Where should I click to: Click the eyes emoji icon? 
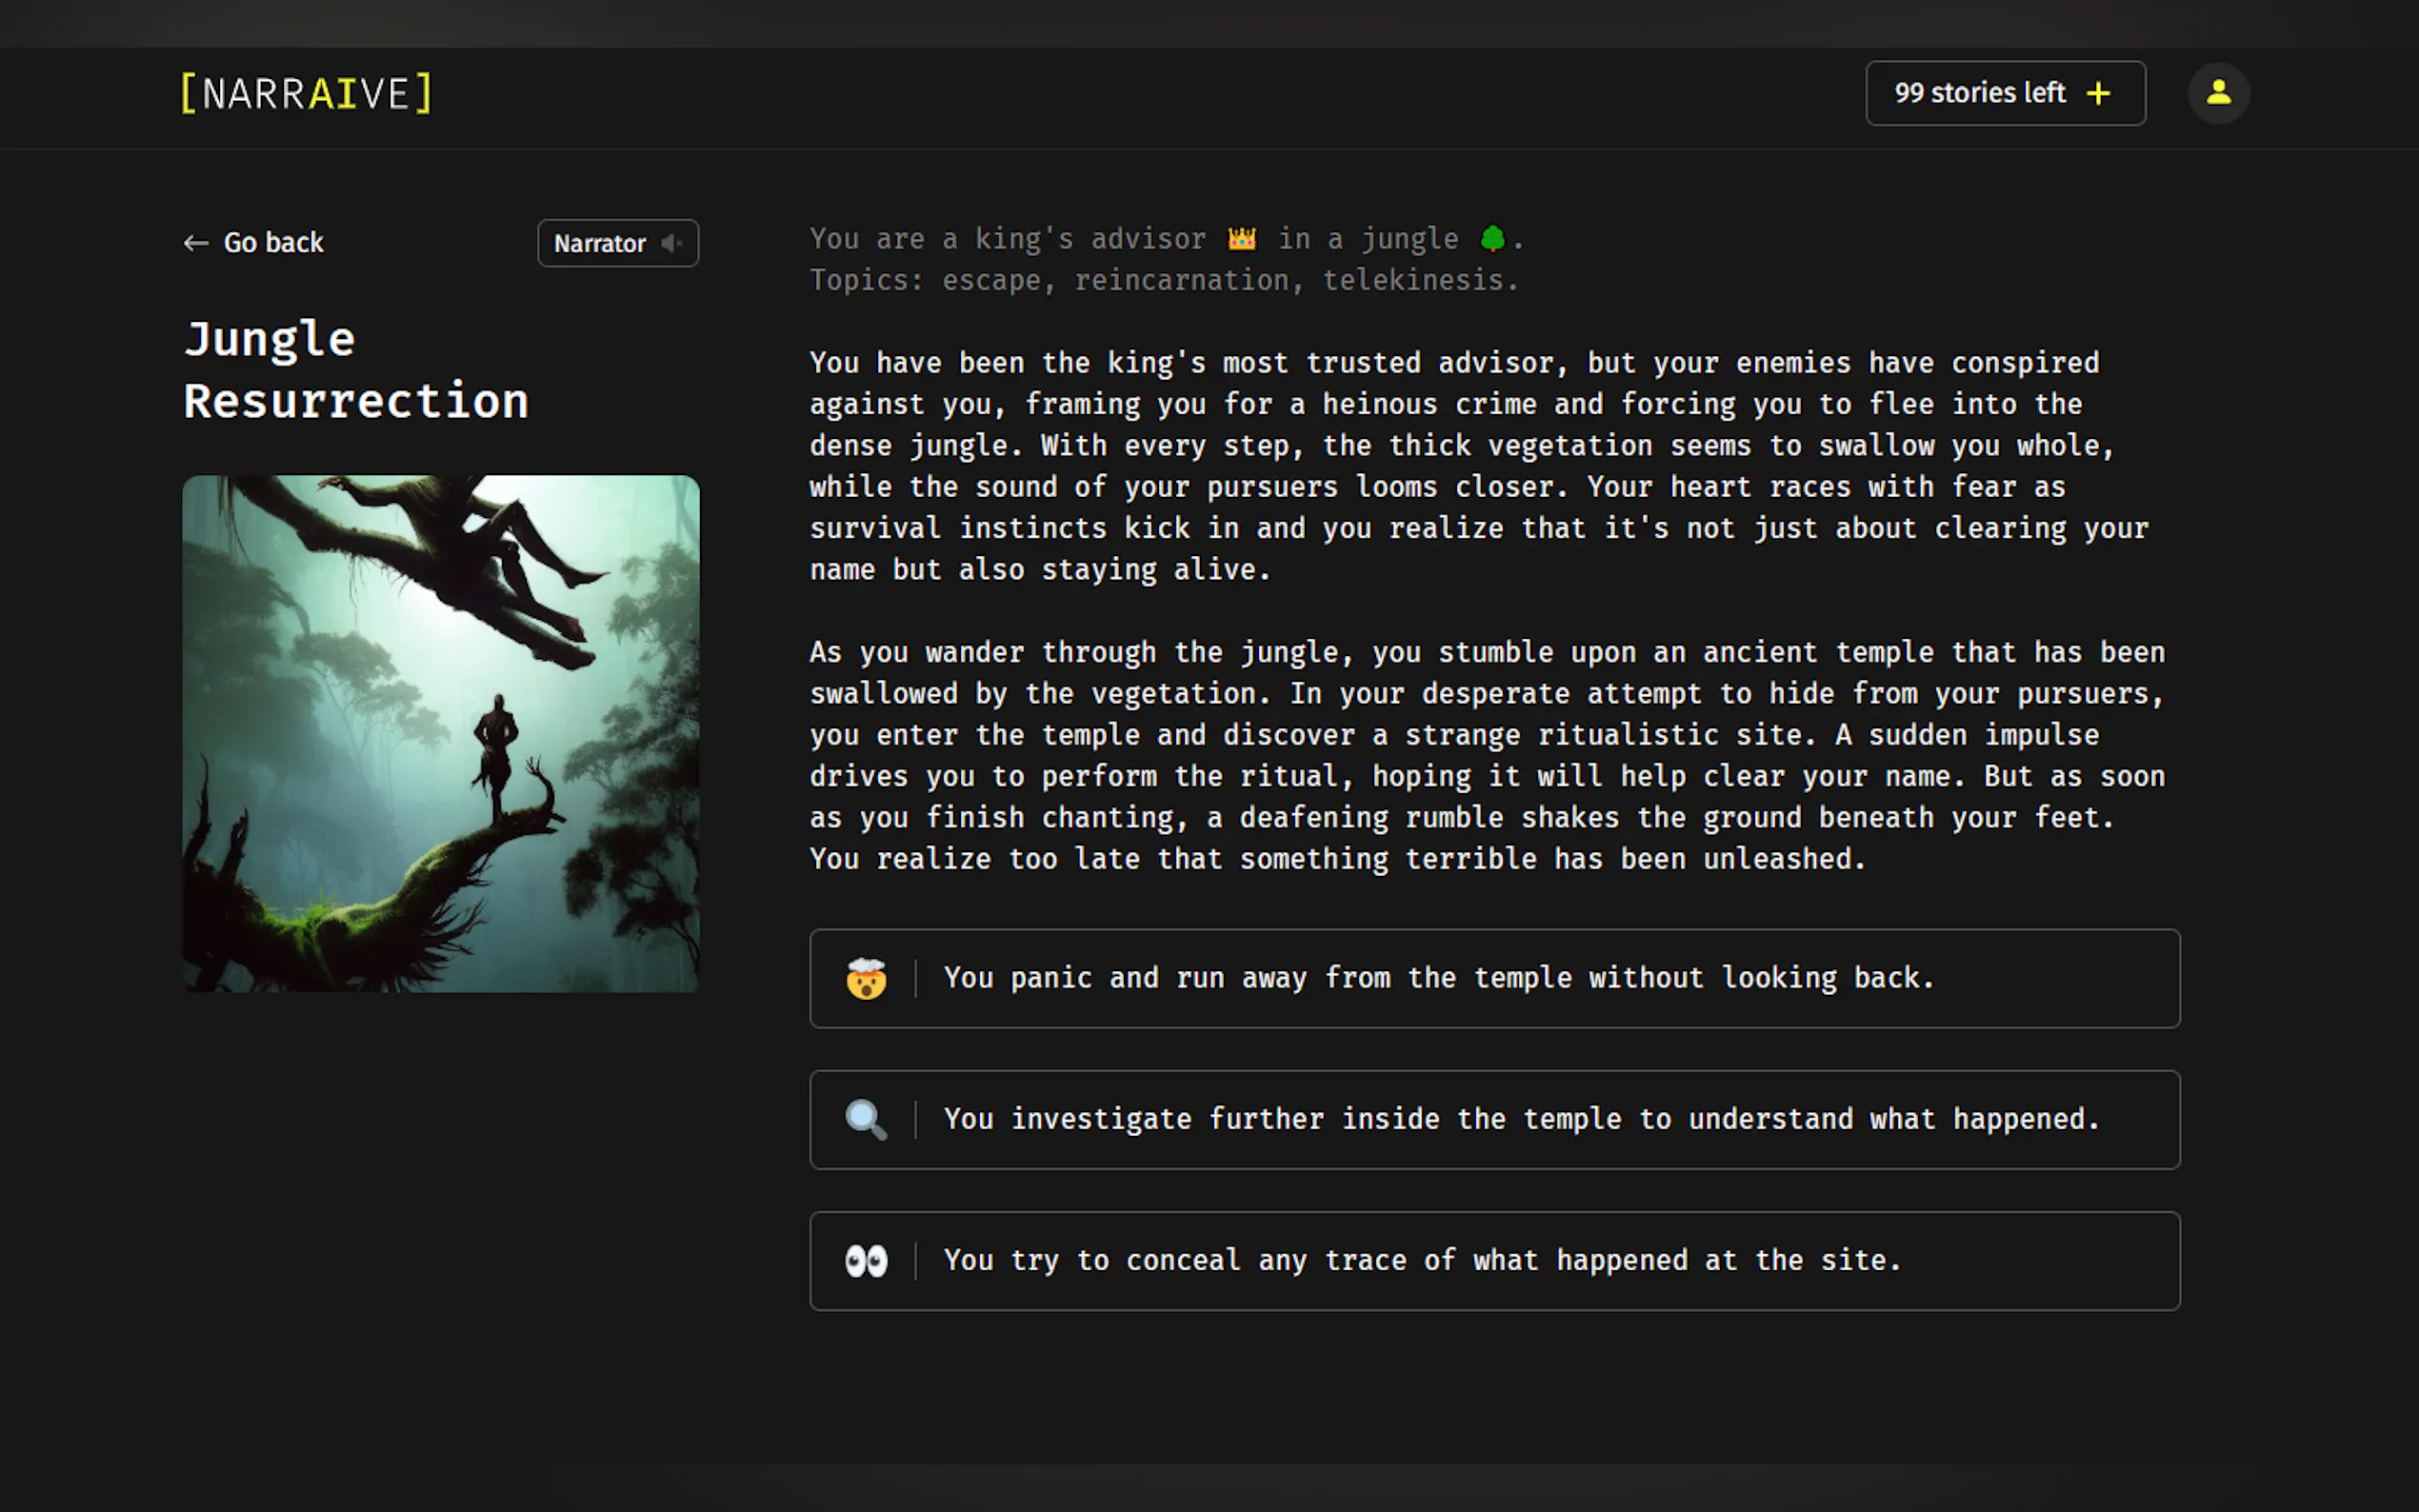pyautogui.click(x=866, y=1261)
